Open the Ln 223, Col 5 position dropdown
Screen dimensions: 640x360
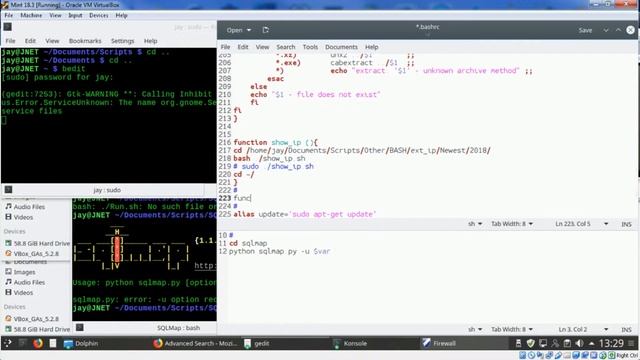click(x=581, y=224)
